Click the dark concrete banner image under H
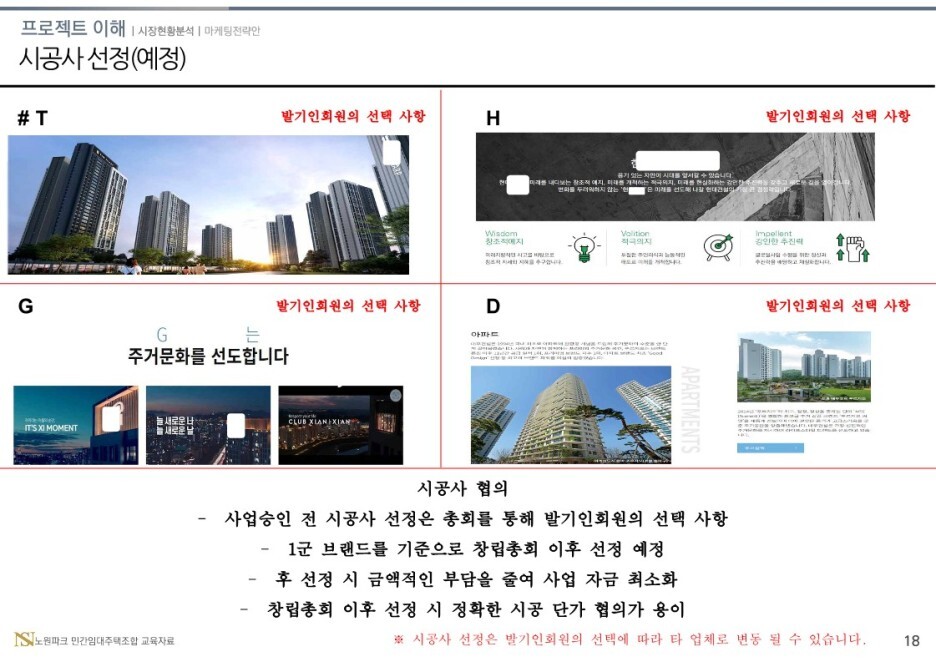Image resolution: width=936 pixels, height=662 pixels. click(675, 177)
